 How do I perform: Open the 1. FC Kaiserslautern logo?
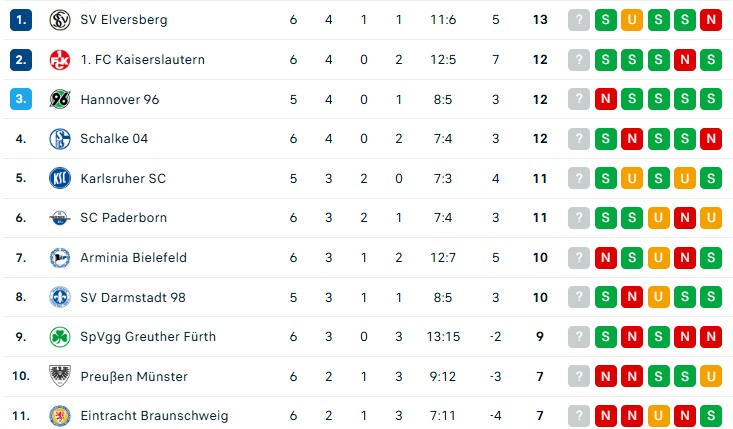(60, 60)
